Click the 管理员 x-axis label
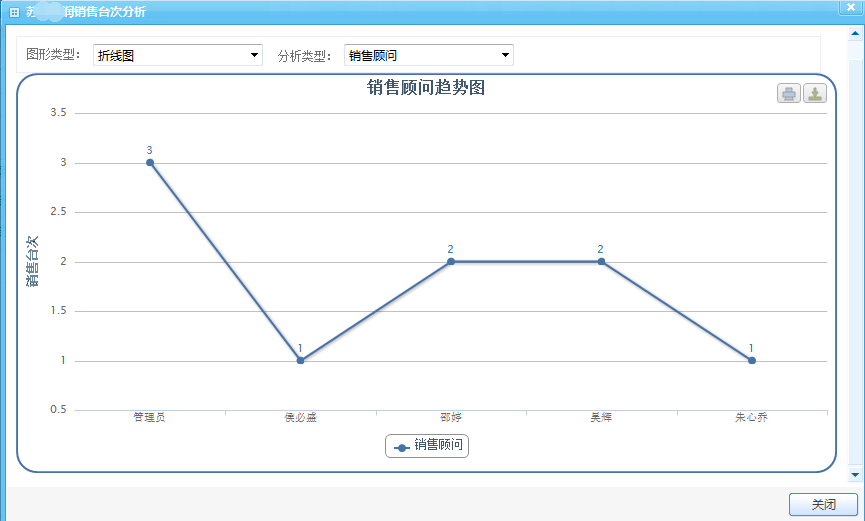 pyautogui.click(x=149, y=417)
